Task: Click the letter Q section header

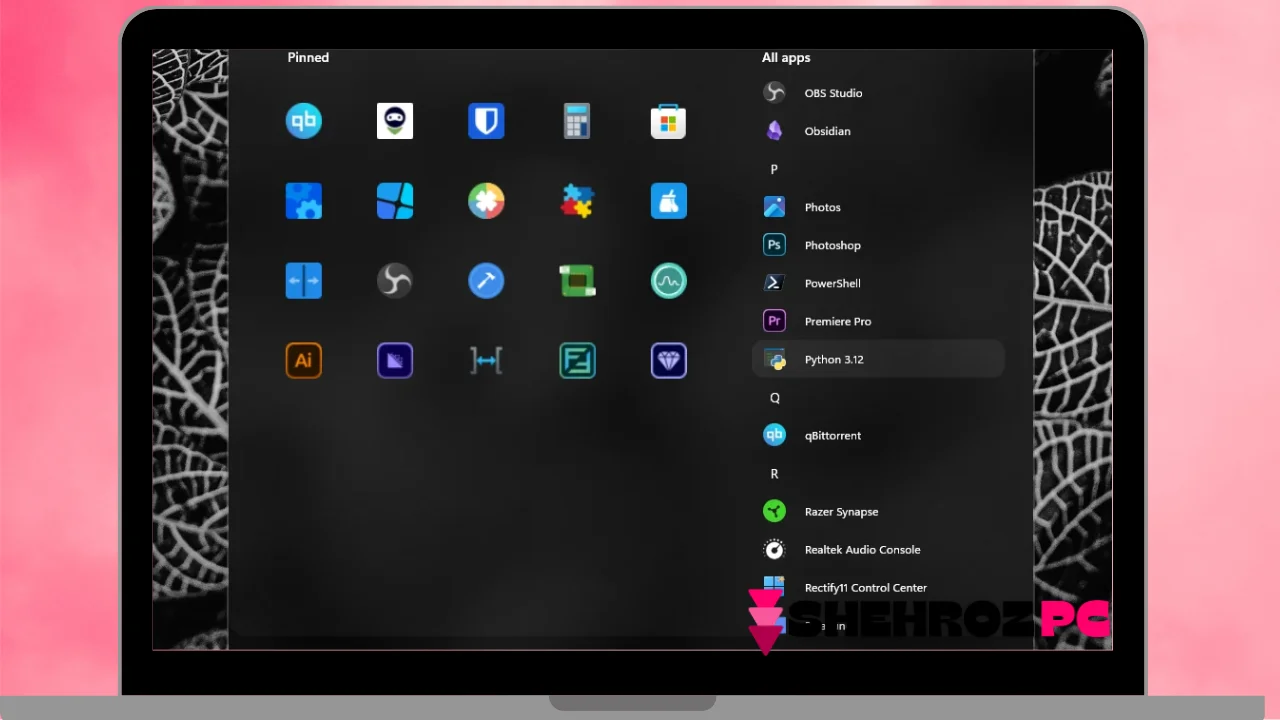Action: (x=774, y=397)
